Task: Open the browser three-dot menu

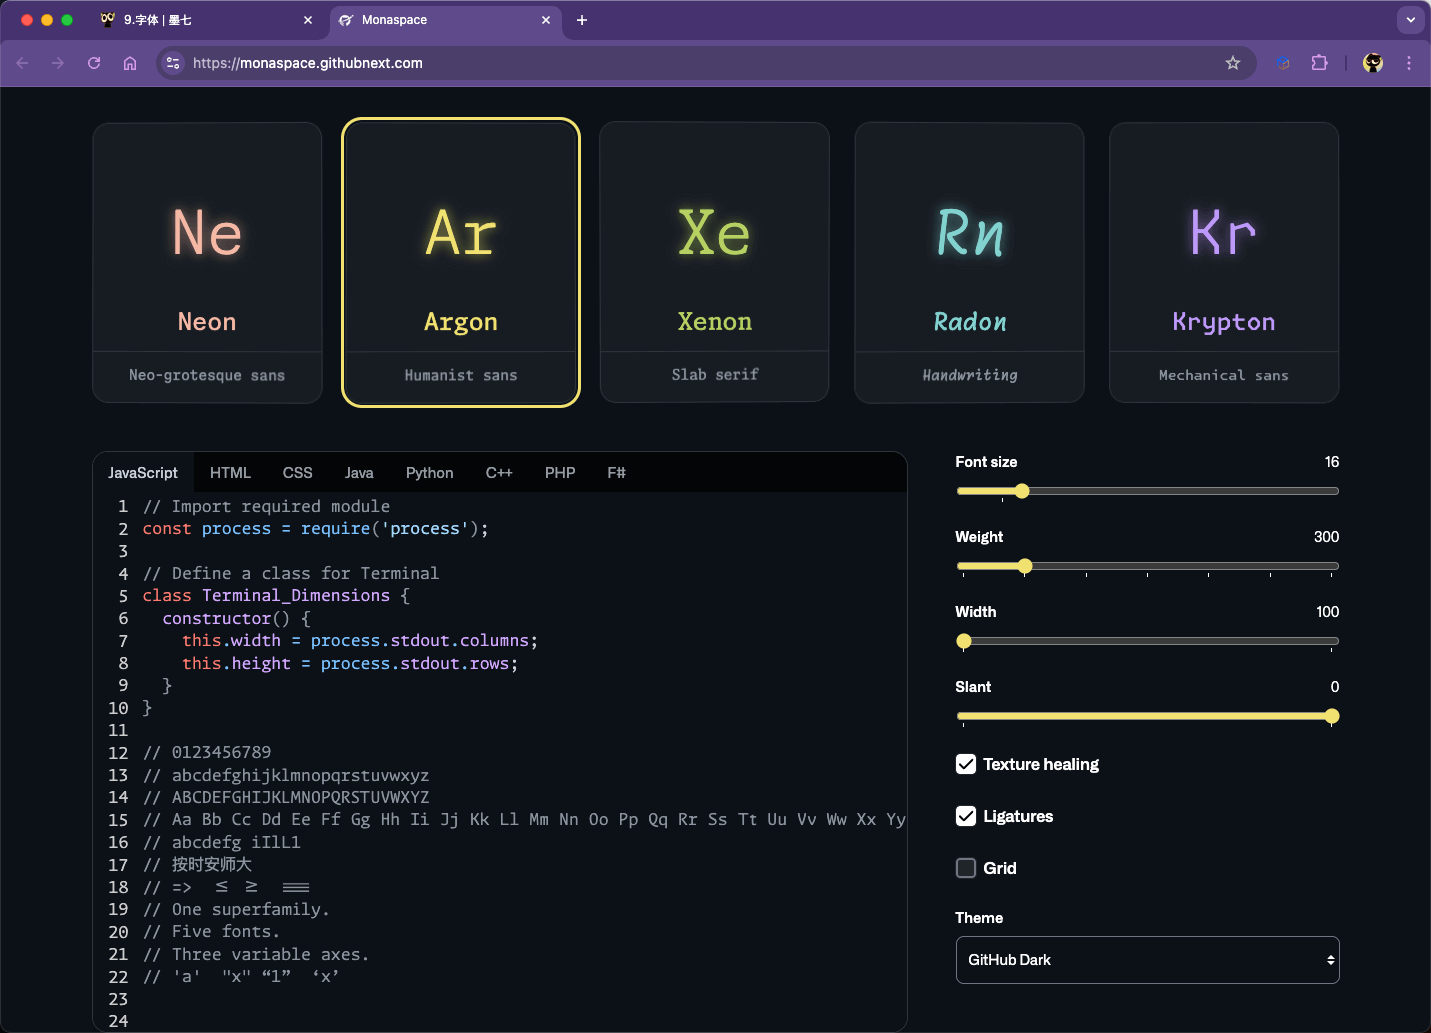Action: click(1409, 63)
